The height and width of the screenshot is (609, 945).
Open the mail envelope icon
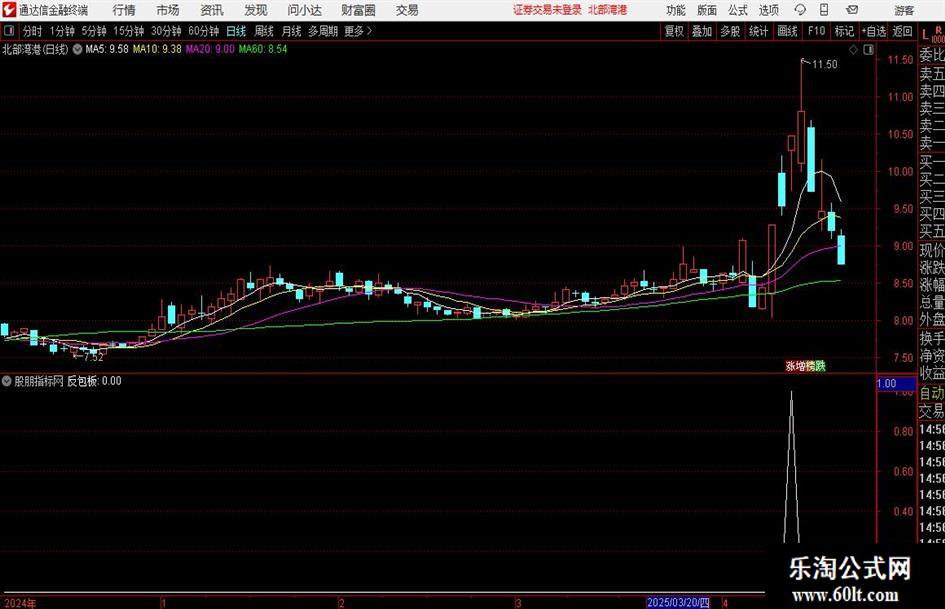pos(852,10)
